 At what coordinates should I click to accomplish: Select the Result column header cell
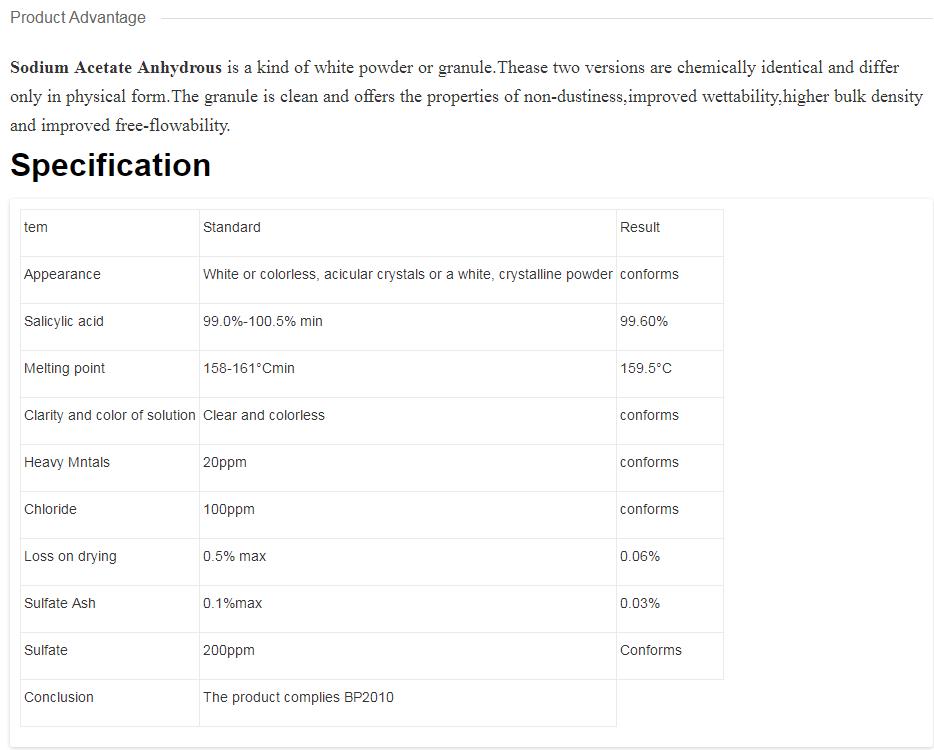(640, 227)
